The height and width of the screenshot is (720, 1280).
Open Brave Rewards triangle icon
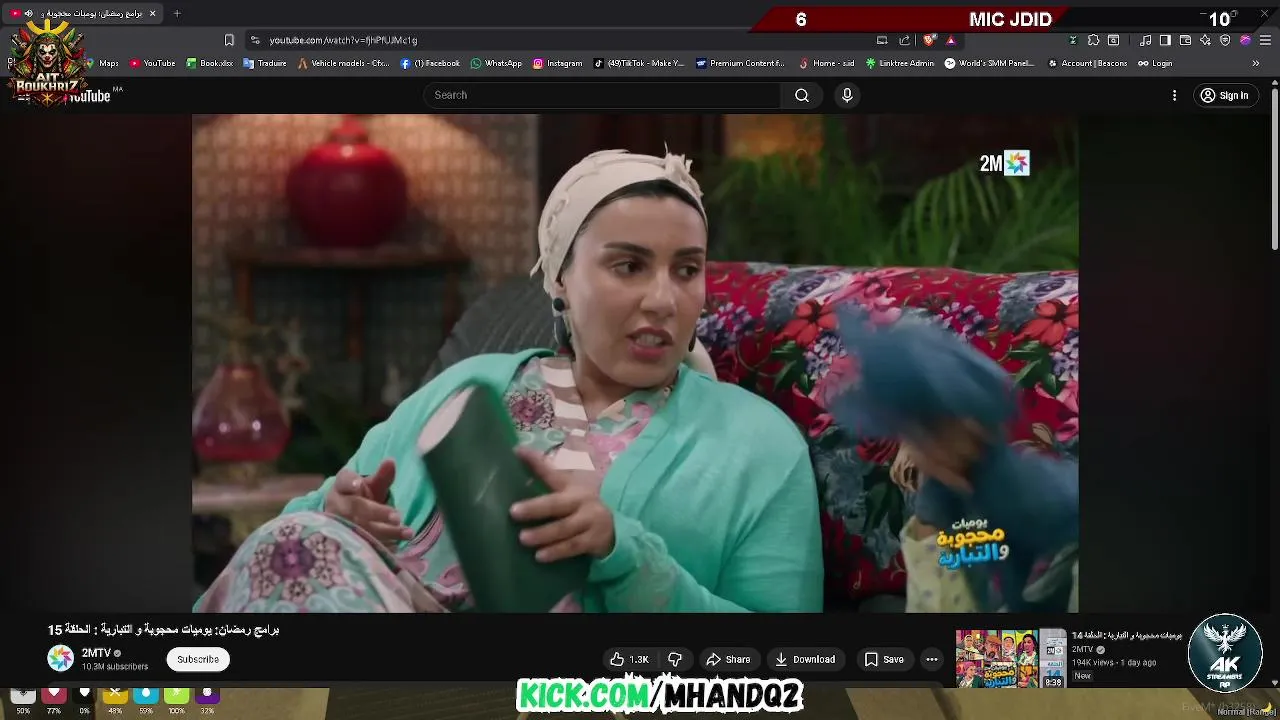pos(951,40)
